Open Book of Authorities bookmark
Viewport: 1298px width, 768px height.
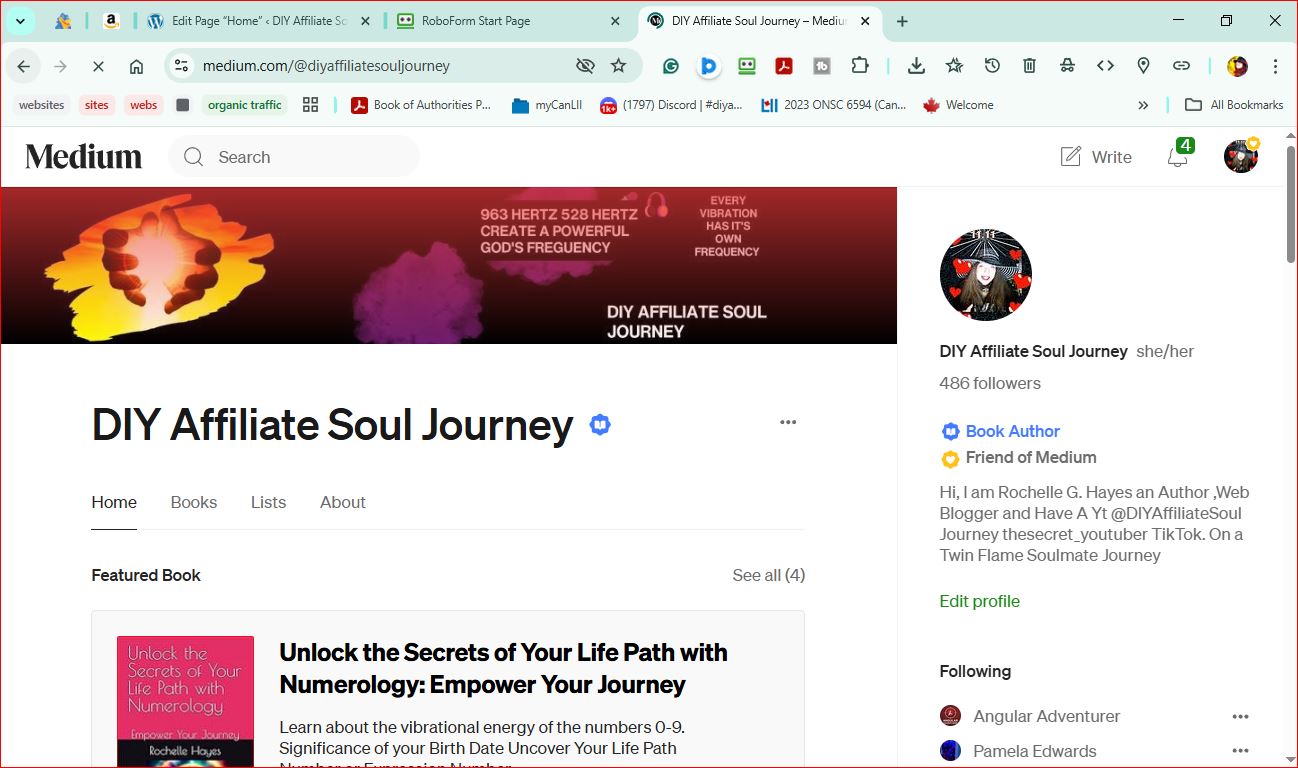(x=421, y=105)
